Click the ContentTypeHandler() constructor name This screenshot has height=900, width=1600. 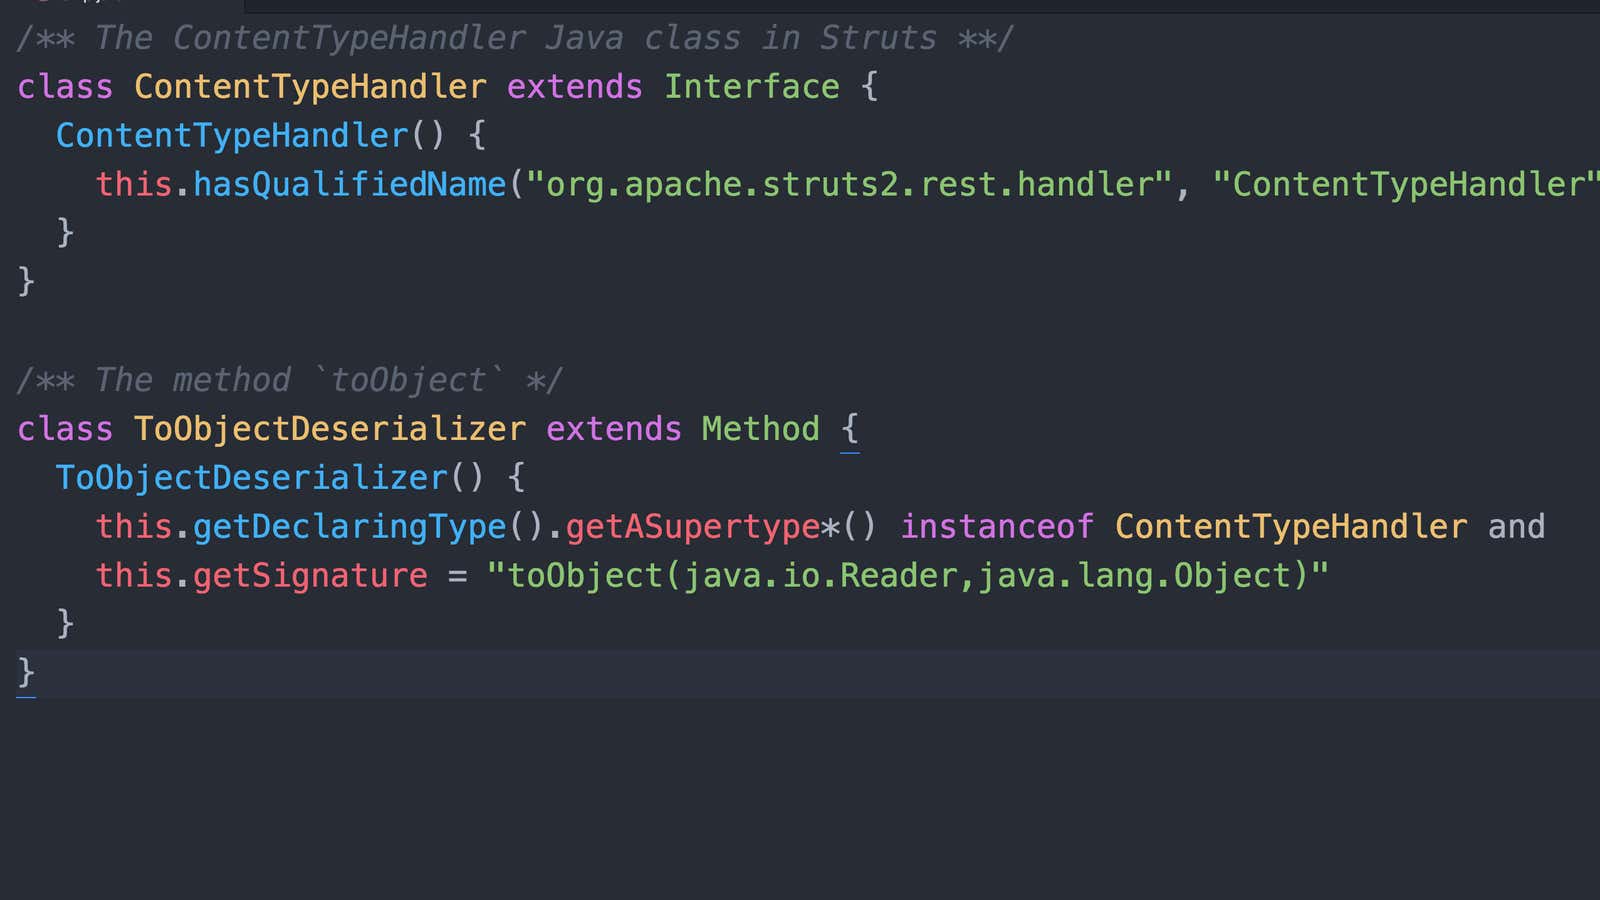[x=232, y=136]
